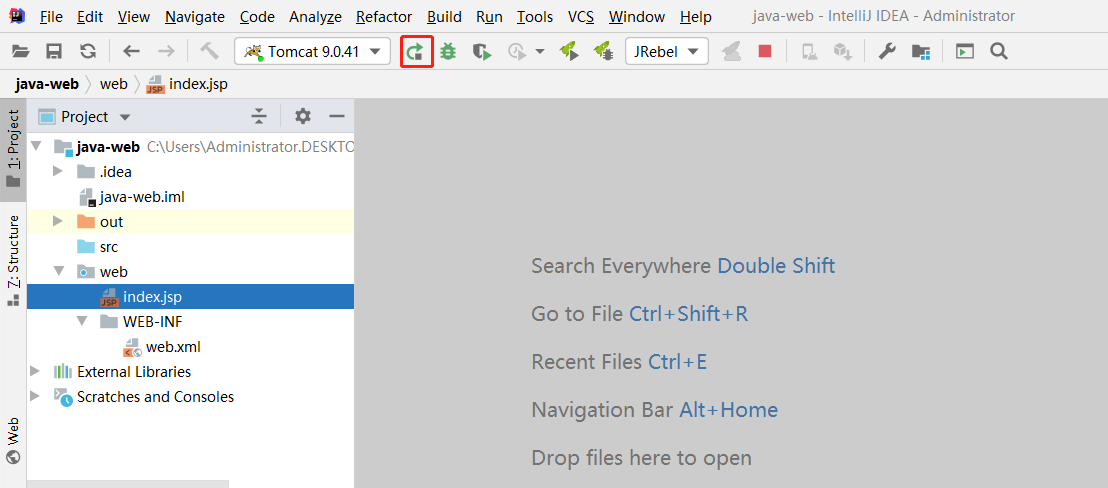Collapse the WEB-INF folder arrow
The image size is (1108, 488).
[83, 321]
